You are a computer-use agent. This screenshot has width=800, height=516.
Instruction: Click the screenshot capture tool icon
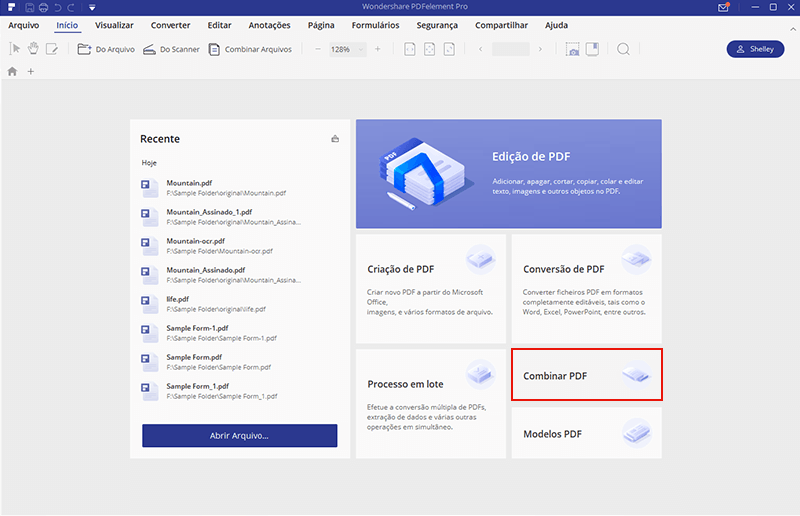pyautogui.click(x=573, y=49)
